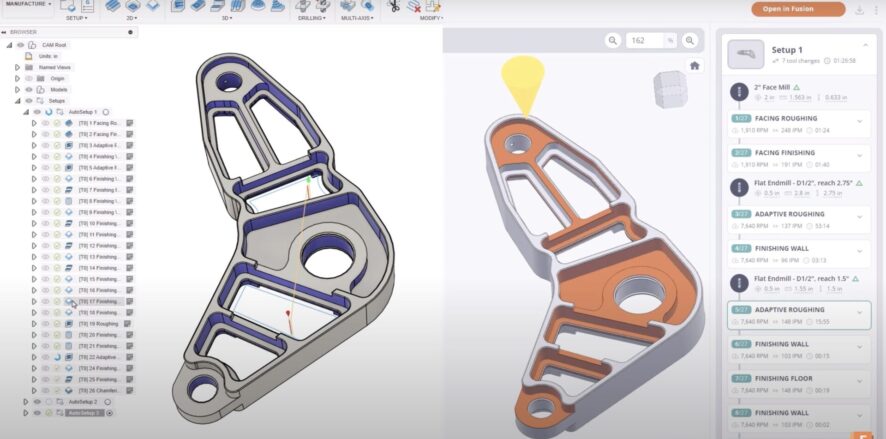
Task: Expand the Named Views node
Action: 18,67
